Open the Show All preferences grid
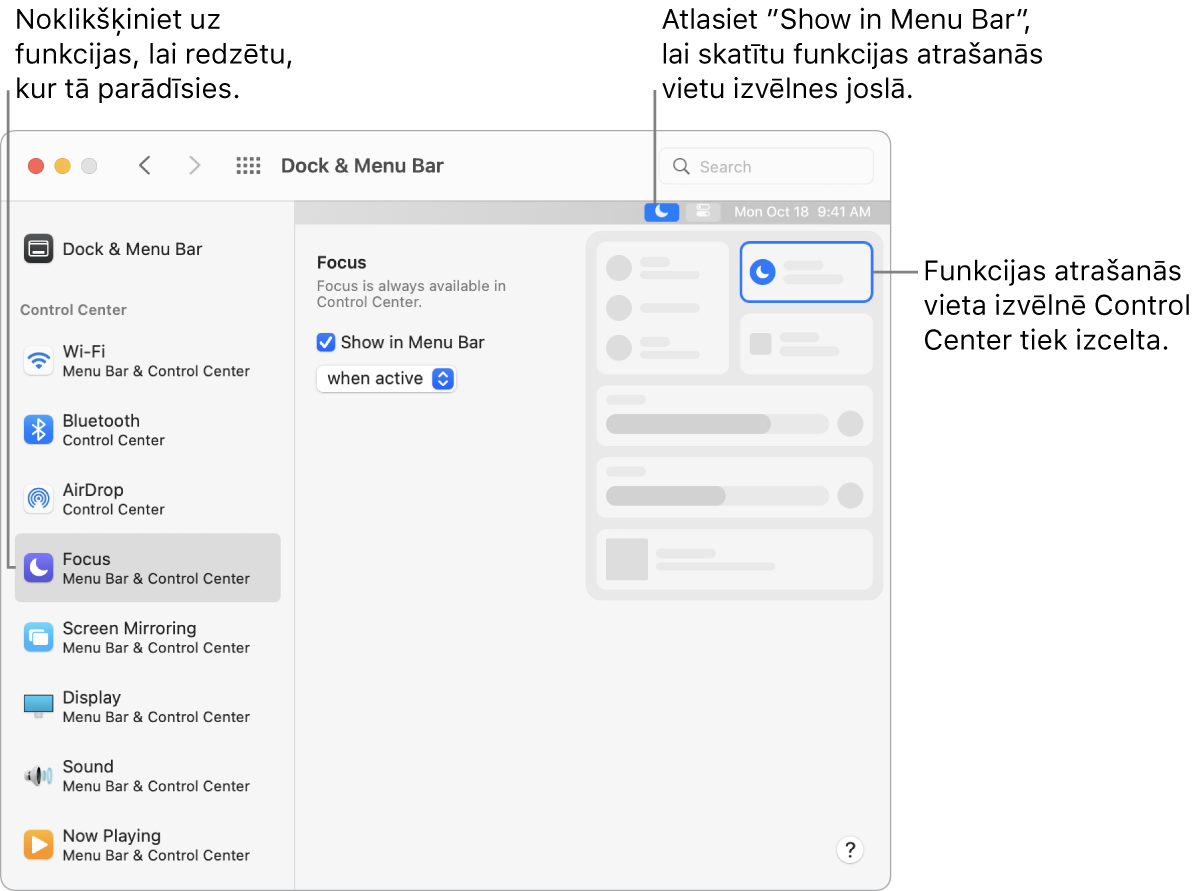1200x891 pixels. [x=248, y=165]
